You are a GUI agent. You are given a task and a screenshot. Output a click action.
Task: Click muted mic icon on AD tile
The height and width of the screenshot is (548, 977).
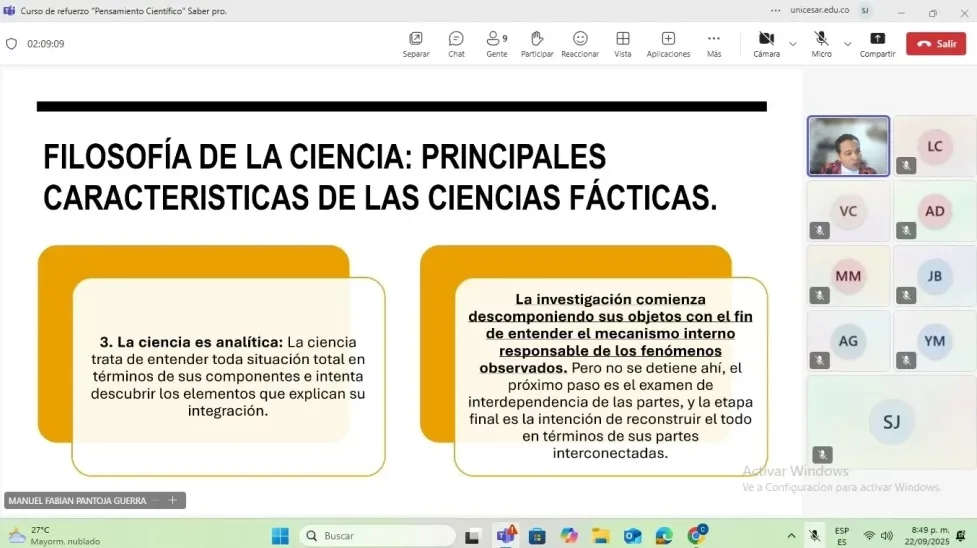[906, 230]
